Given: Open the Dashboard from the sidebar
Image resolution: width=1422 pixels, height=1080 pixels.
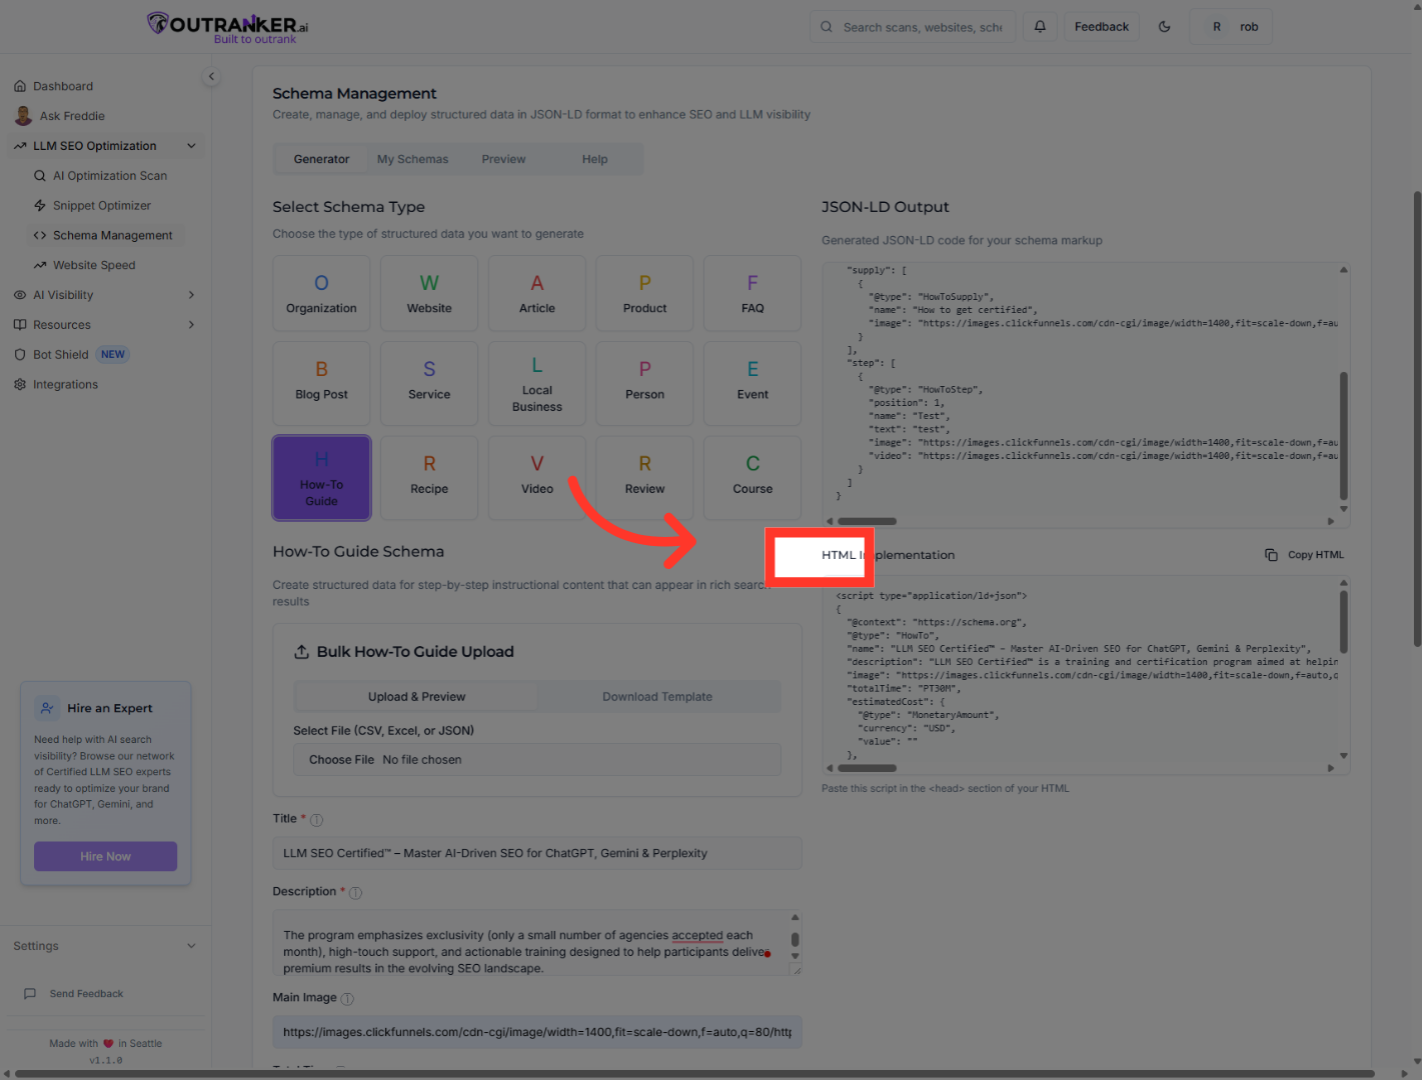Looking at the screenshot, I should pyautogui.click(x=62, y=85).
